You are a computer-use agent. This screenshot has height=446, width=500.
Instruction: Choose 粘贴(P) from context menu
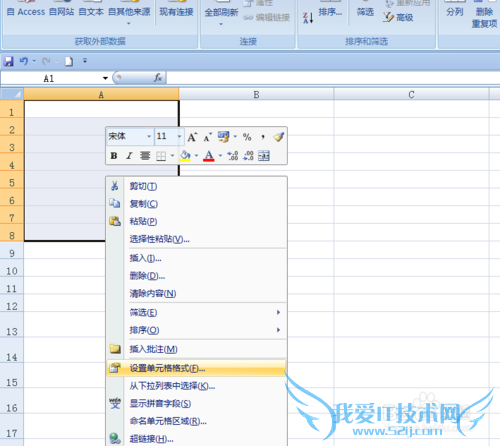point(197,221)
